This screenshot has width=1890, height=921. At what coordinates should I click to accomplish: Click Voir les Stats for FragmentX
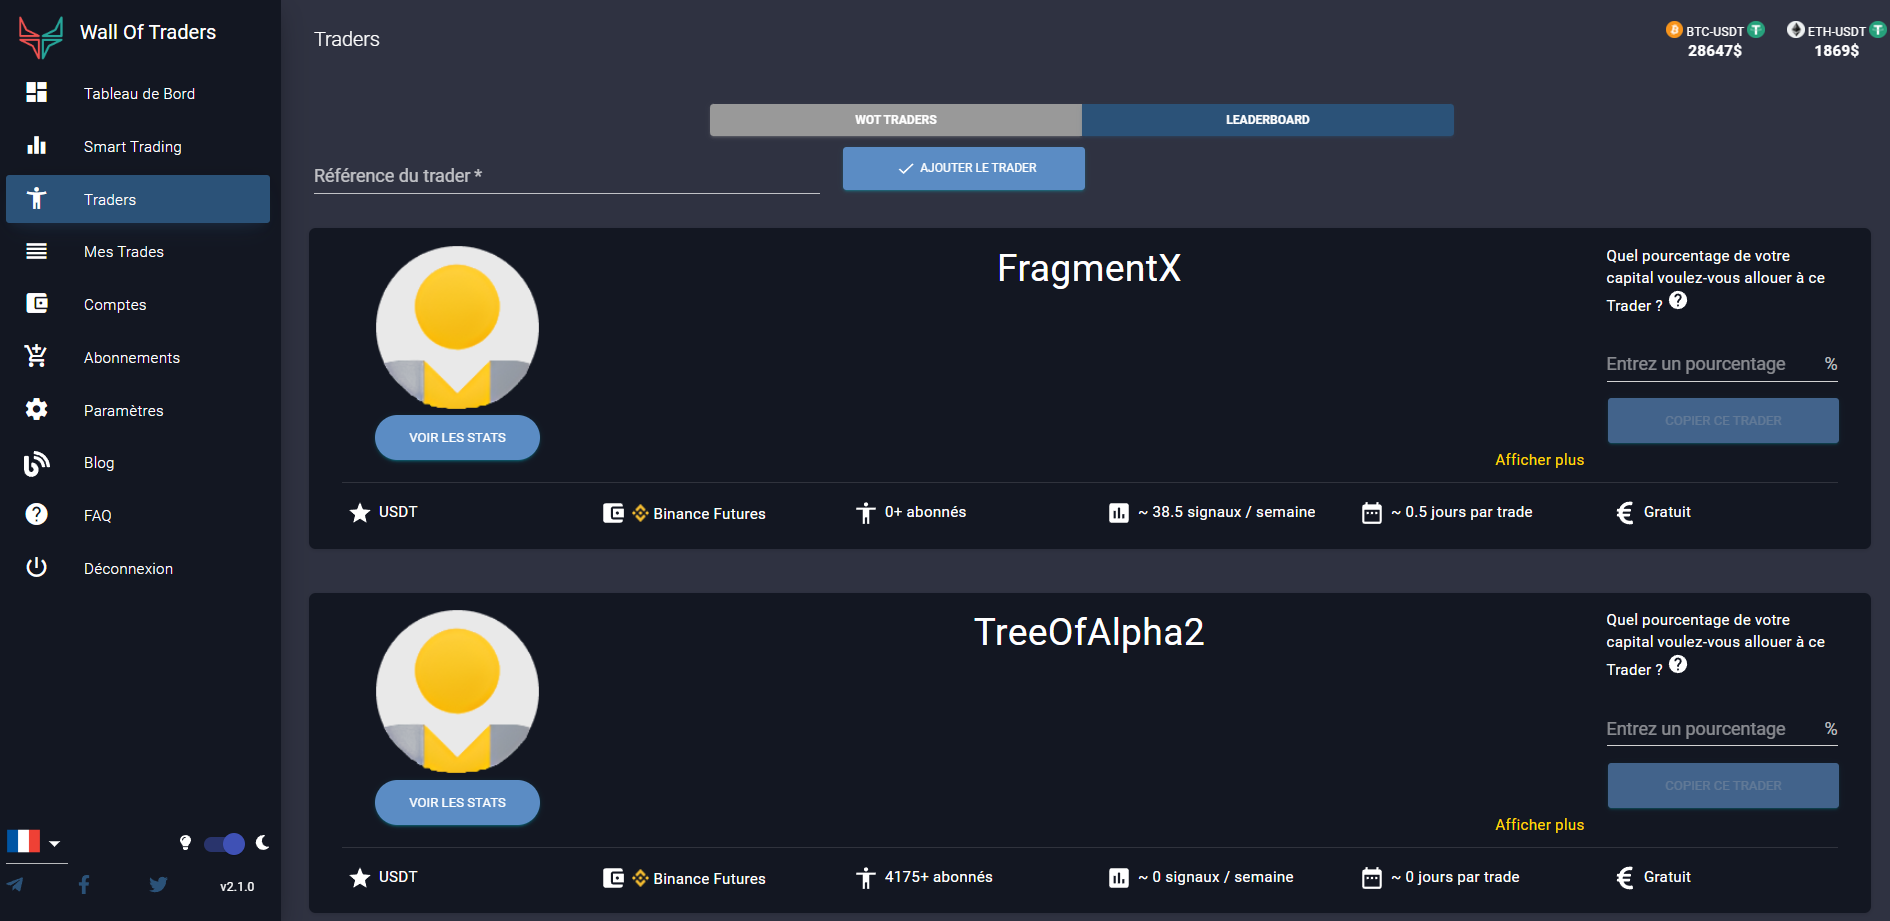(x=457, y=438)
